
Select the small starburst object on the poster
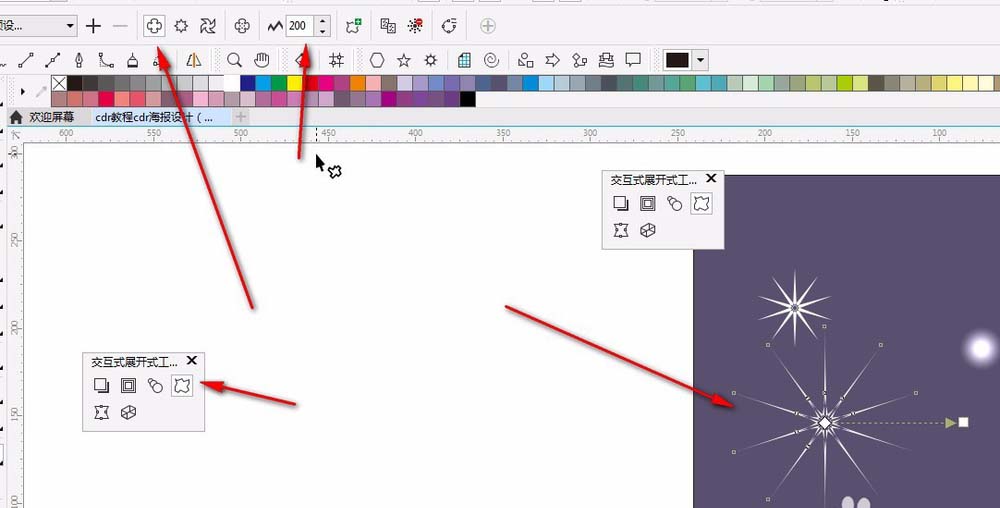(x=794, y=307)
